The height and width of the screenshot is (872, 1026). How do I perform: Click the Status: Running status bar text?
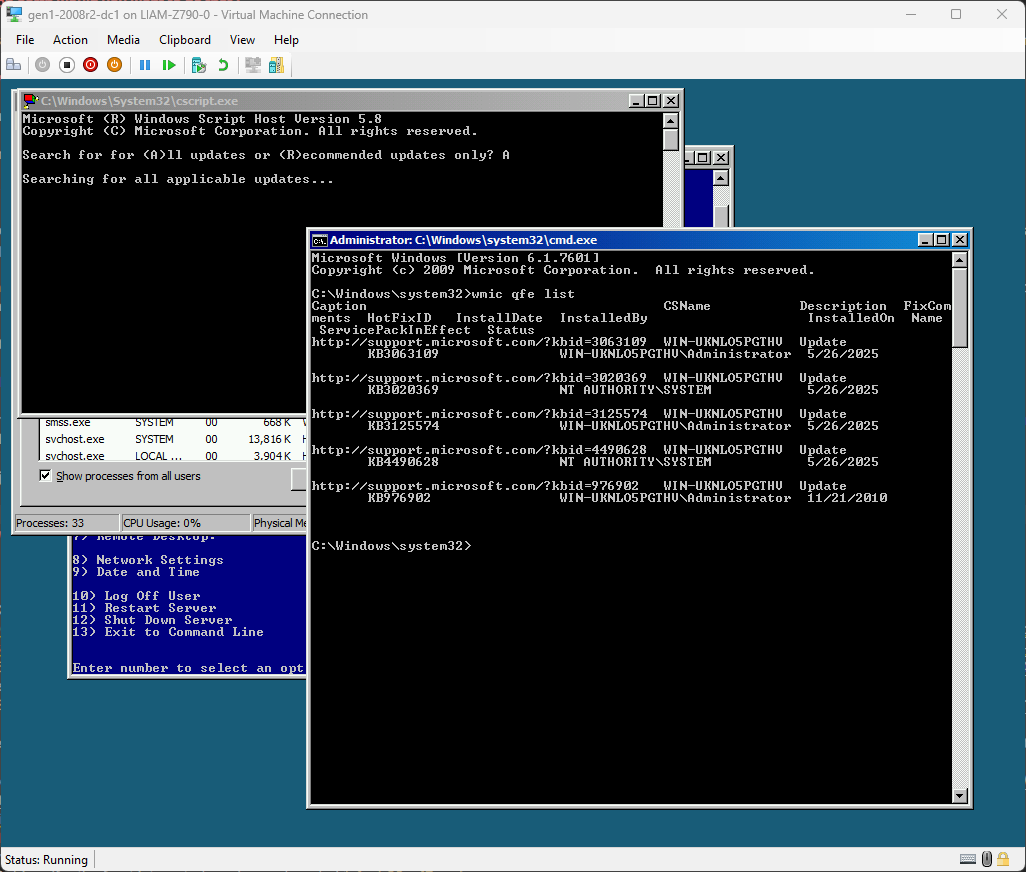[x=46, y=860]
